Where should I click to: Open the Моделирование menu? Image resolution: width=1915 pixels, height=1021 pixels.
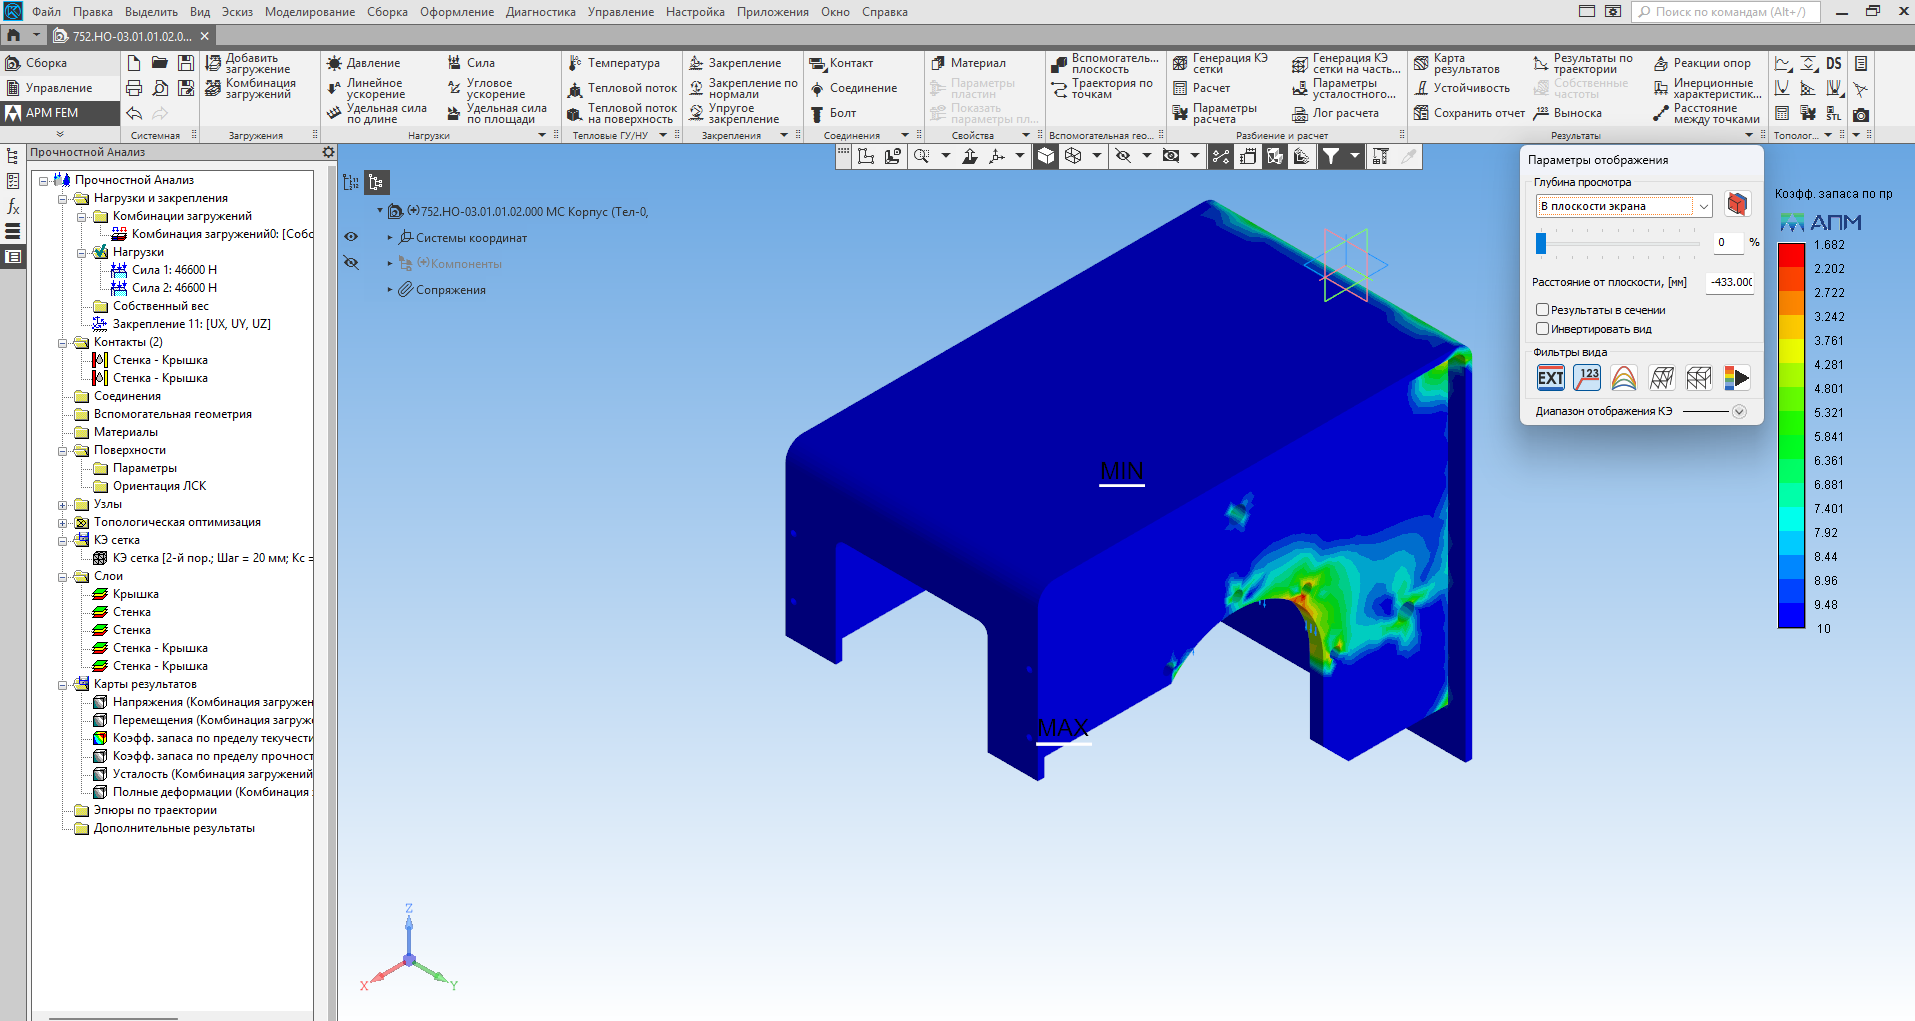click(309, 12)
